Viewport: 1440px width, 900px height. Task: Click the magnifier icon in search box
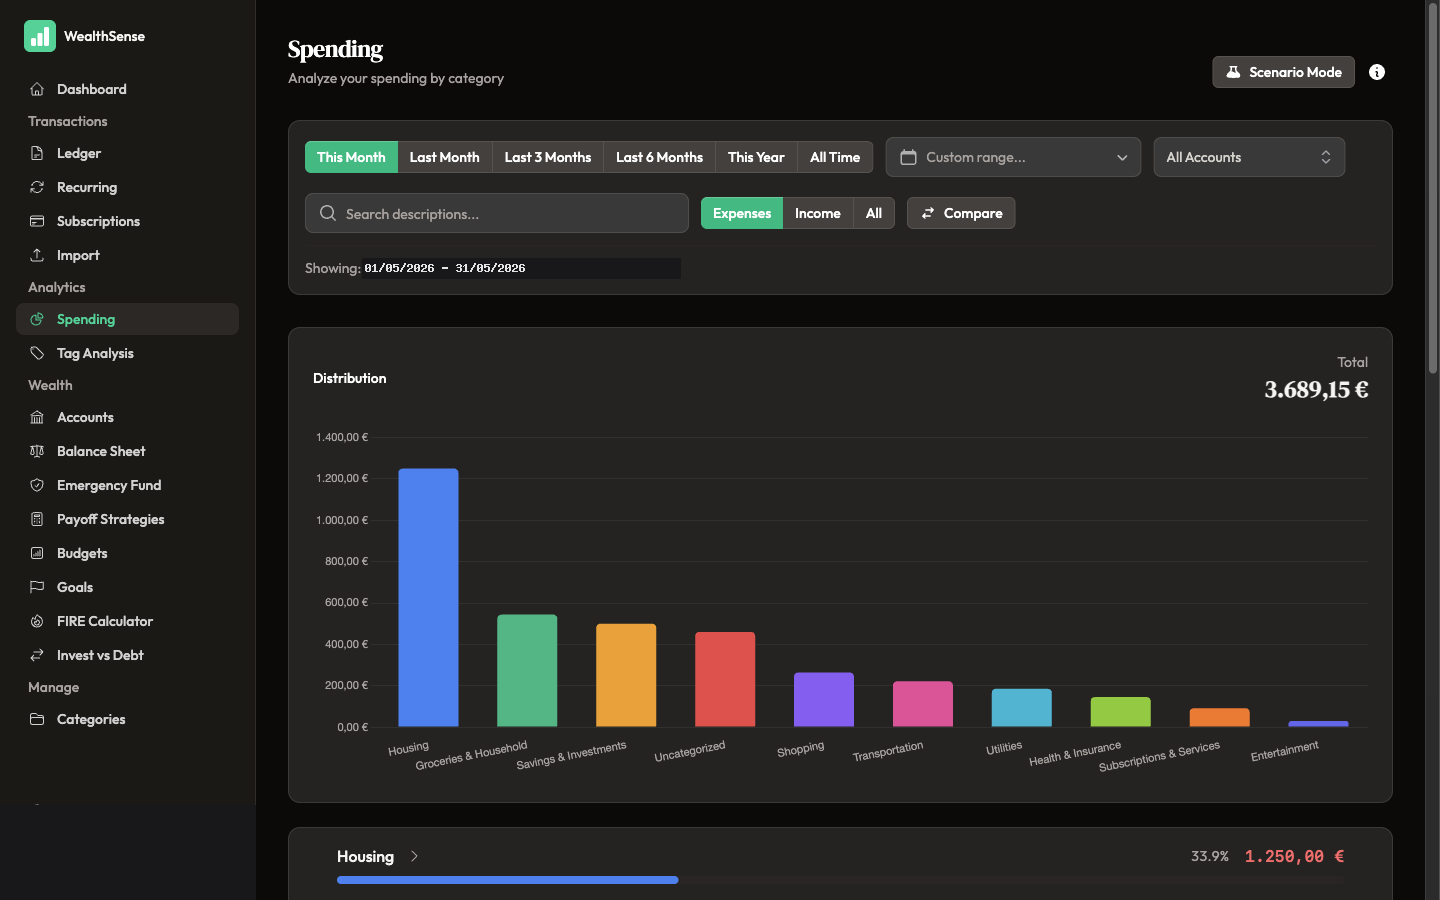(x=327, y=213)
